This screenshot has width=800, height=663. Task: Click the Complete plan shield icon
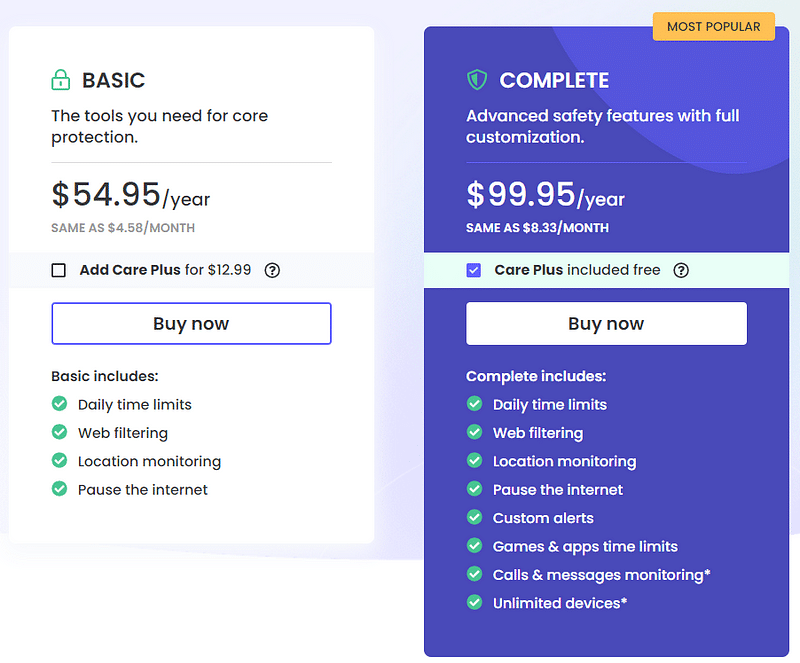[x=477, y=80]
